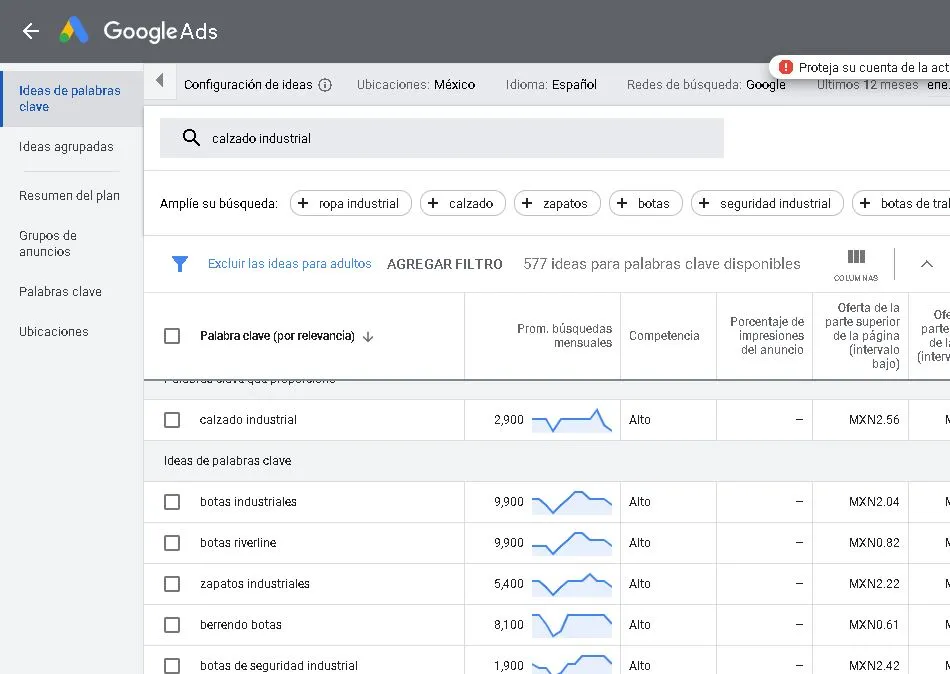The width and height of the screenshot is (950, 674).
Task: Click the Google Ads logo
Action: tap(139, 31)
